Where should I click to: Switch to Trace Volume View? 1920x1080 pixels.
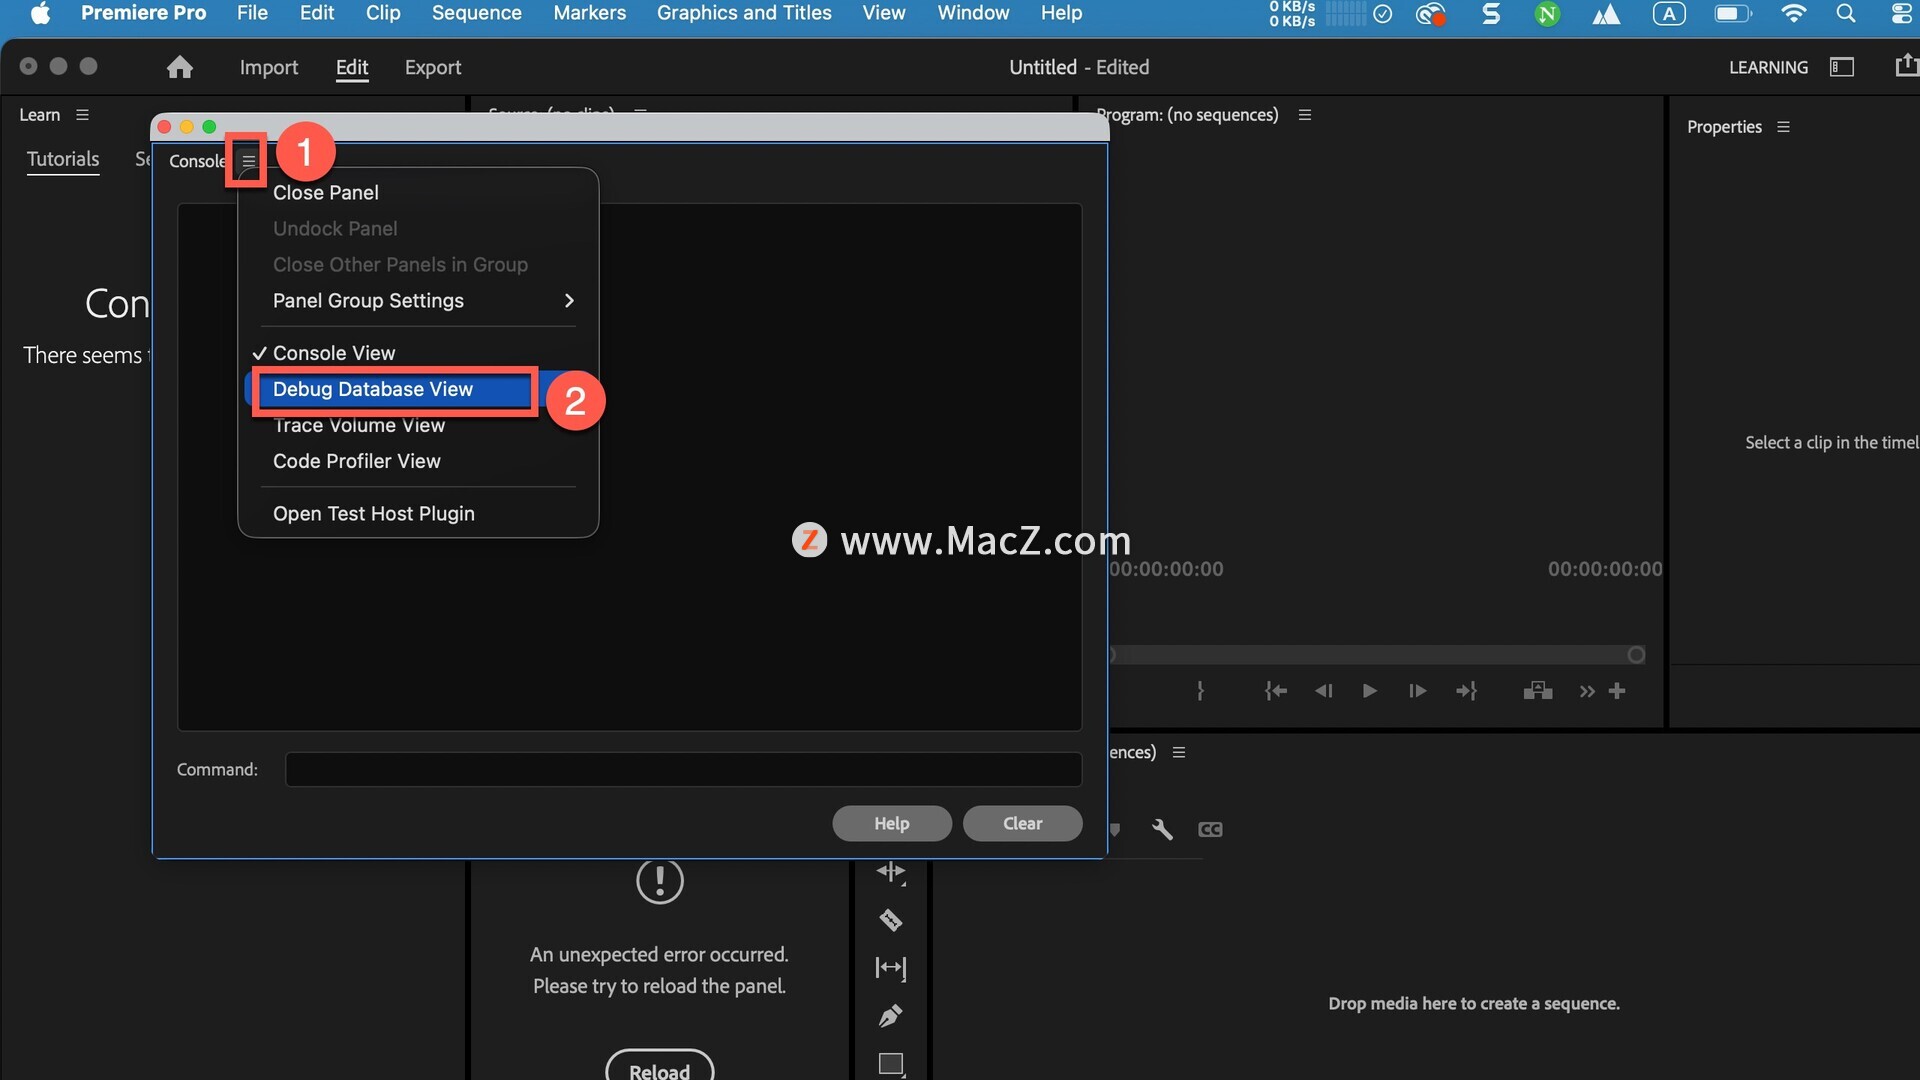click(x=359, y=426)
